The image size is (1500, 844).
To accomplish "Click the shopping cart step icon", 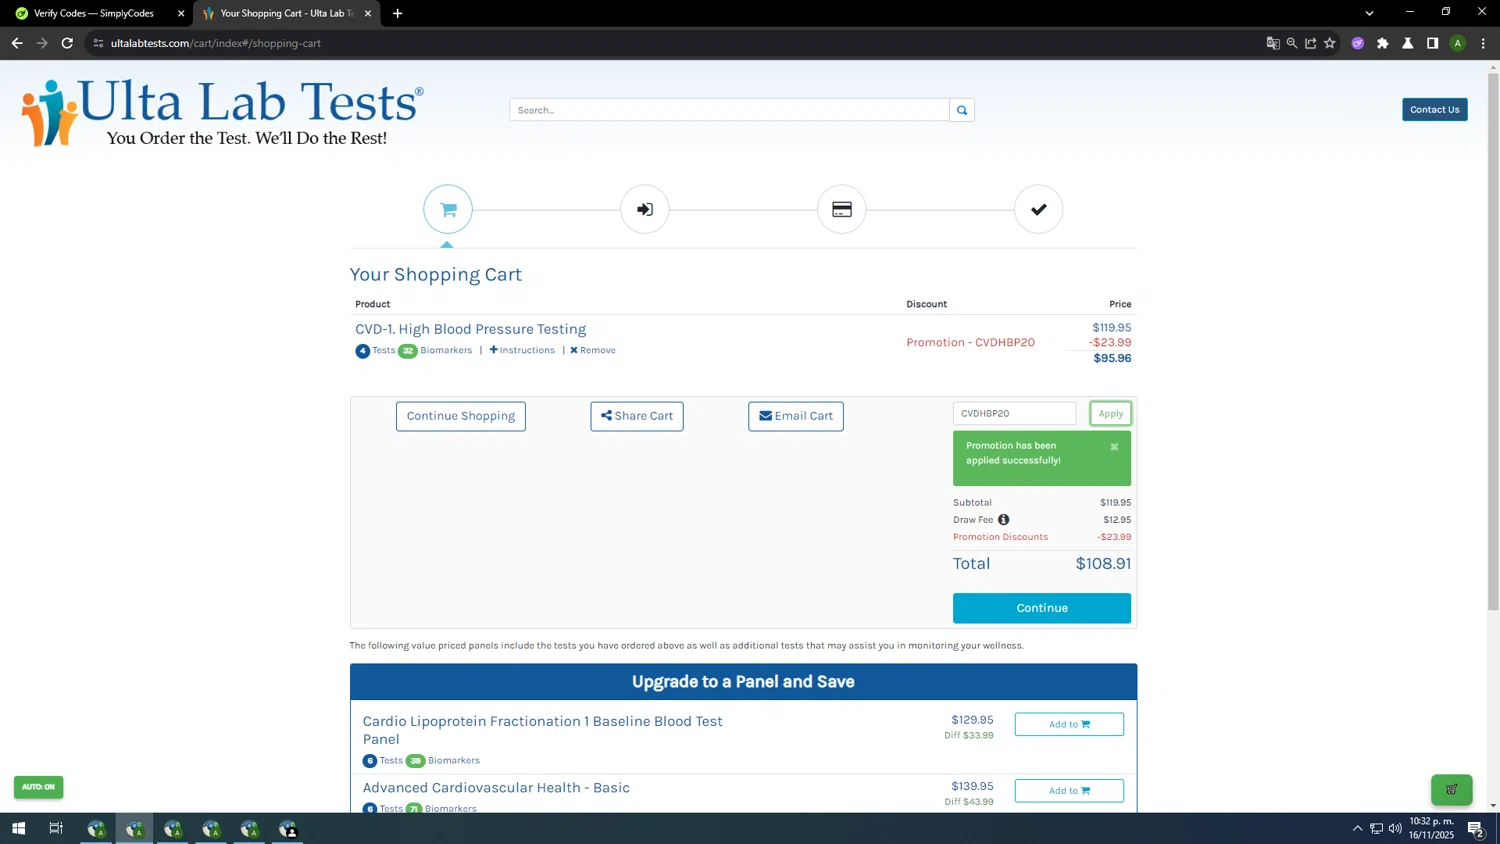I will click(447, 209).
